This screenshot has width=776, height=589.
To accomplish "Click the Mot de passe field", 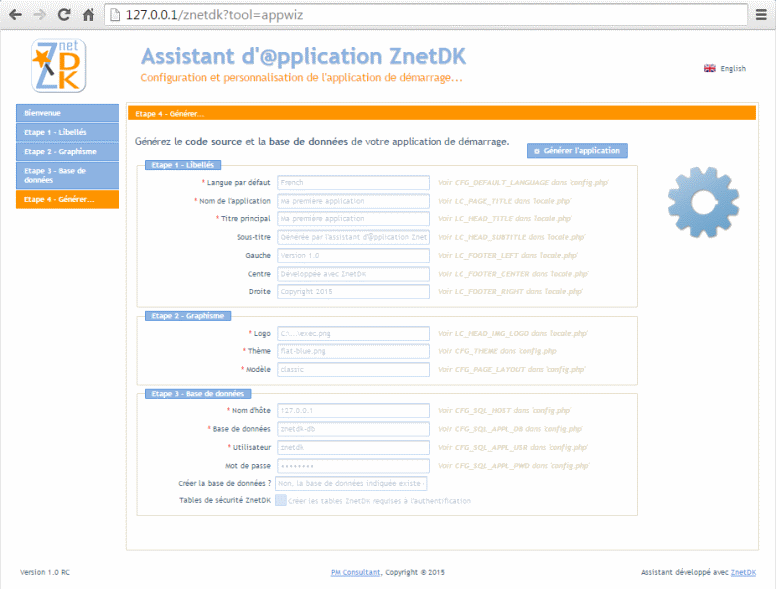I will coord(353,466).
